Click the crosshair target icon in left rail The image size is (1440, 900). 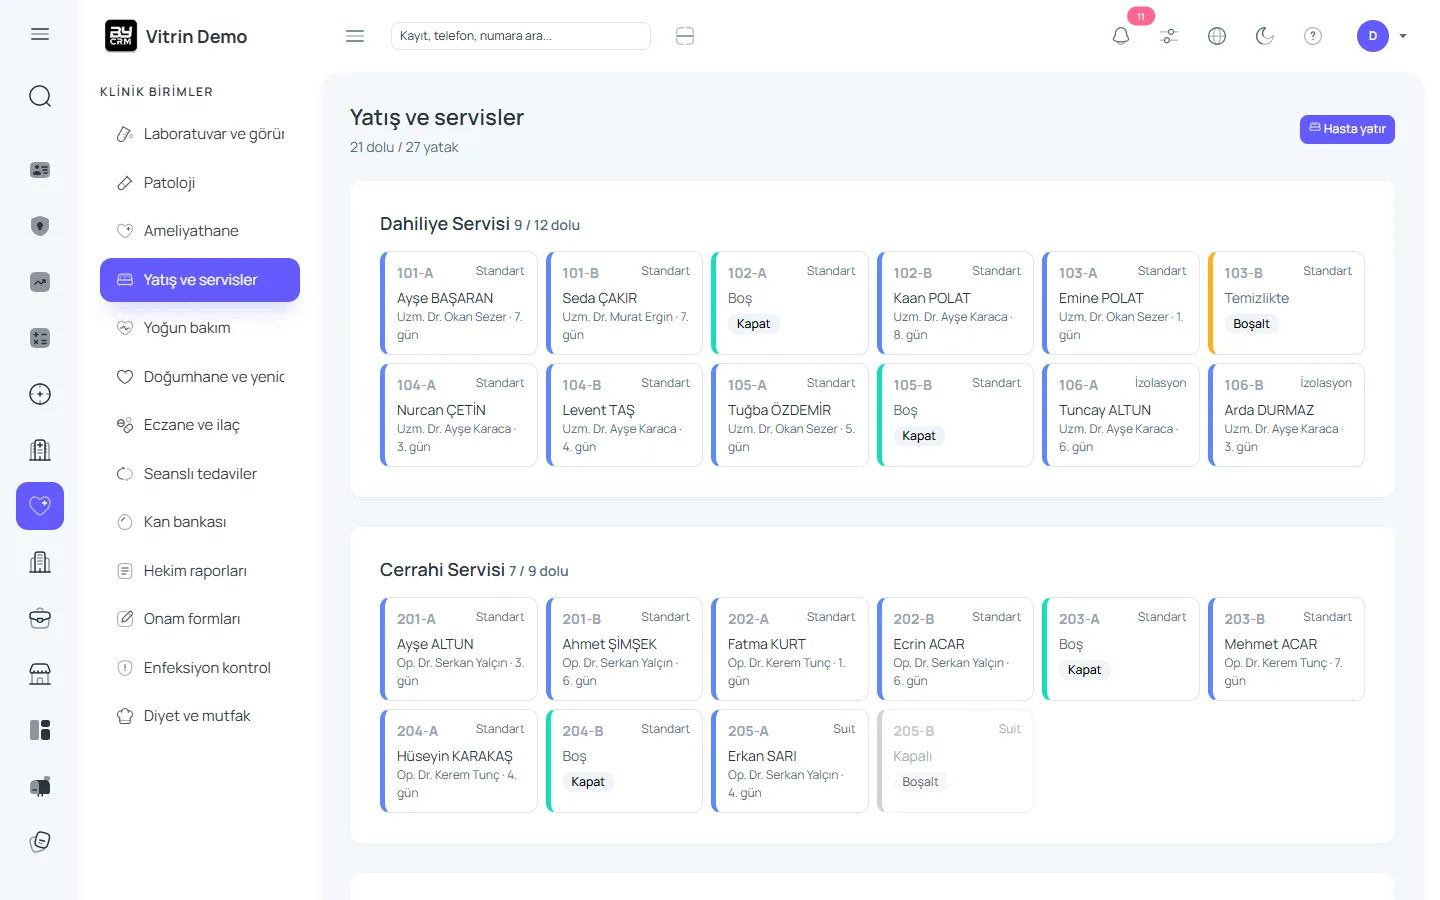click(40, 394)
